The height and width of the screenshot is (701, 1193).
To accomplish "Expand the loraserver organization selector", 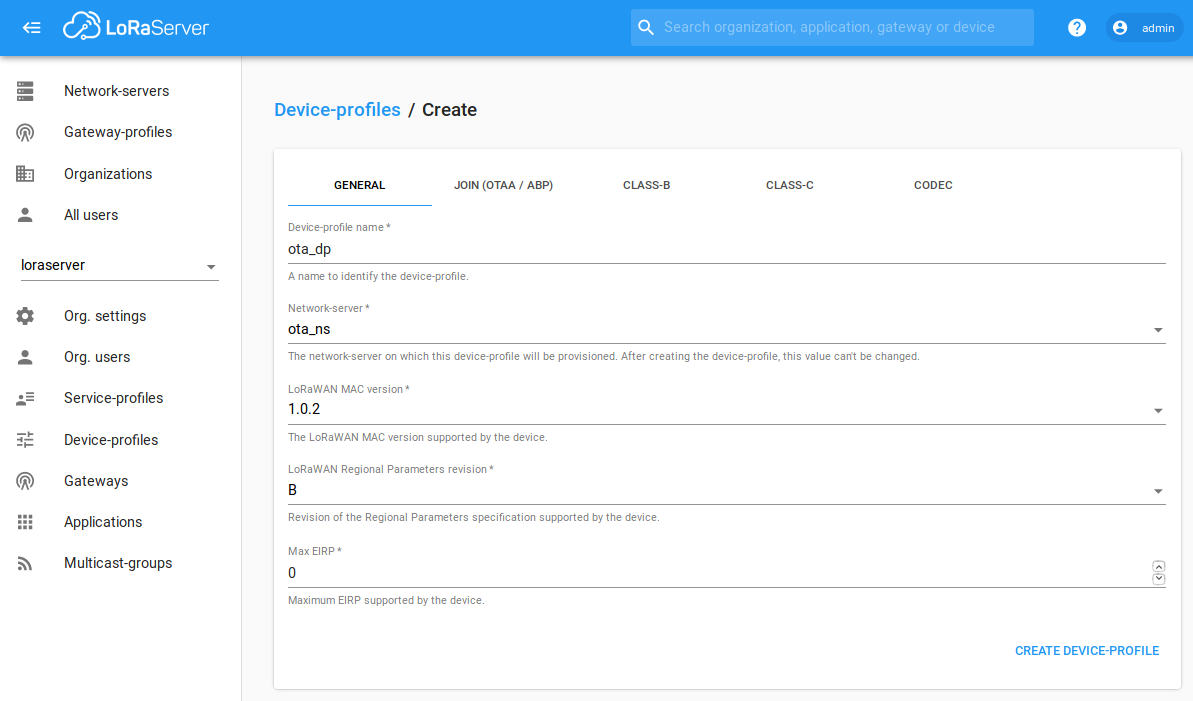I will pyautogui.click(x=210, y=265).
